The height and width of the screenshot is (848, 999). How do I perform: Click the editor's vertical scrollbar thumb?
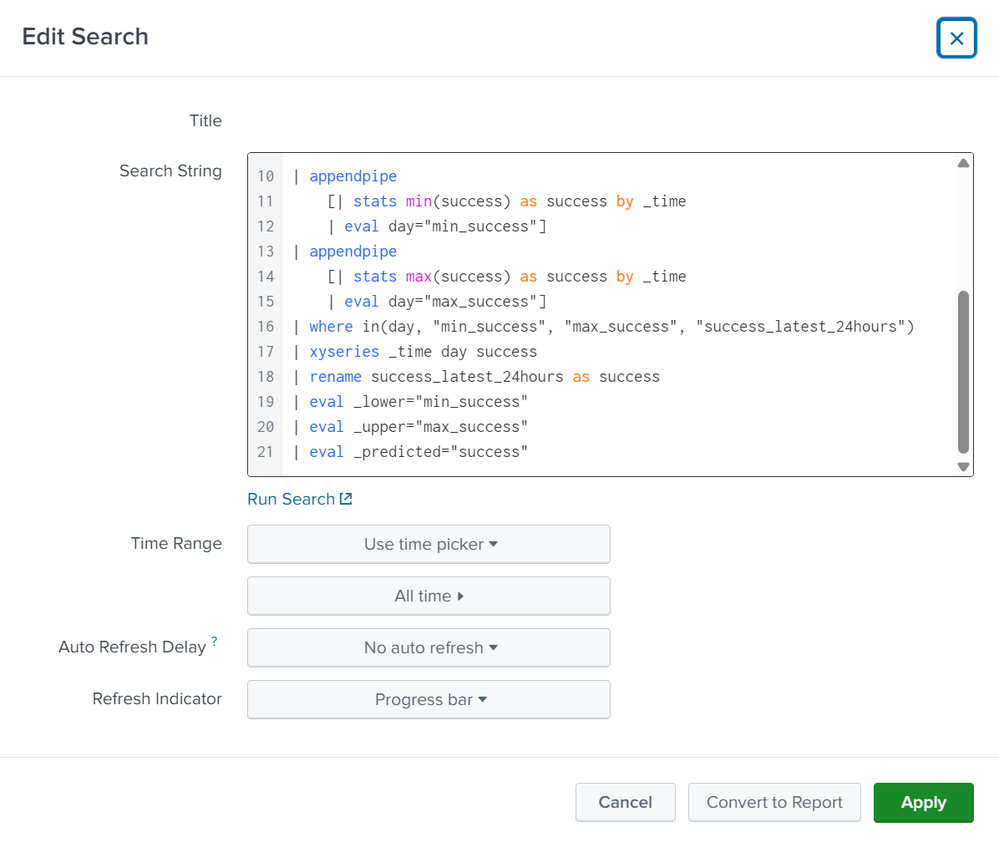(x=962, y=370)
